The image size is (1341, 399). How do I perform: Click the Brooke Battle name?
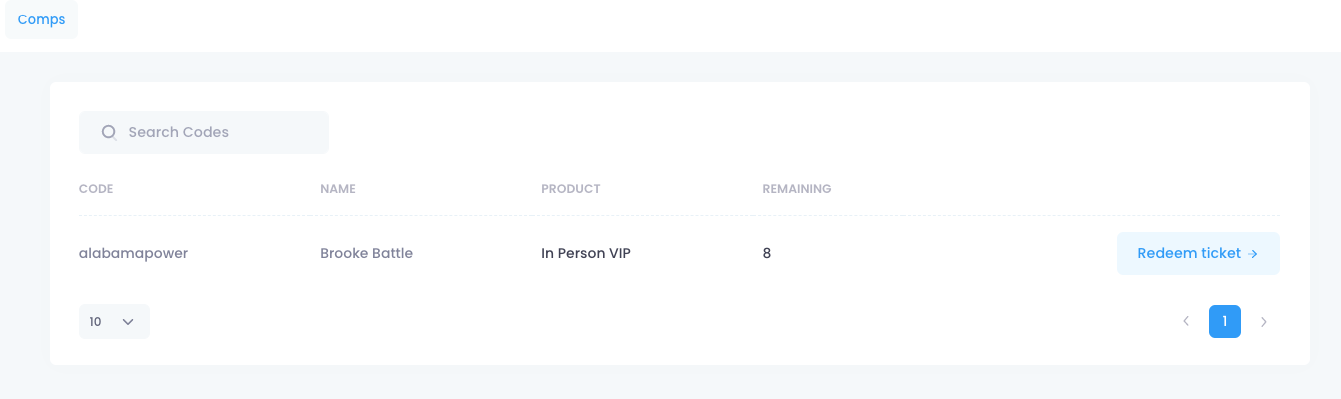(x=366, y=253)
